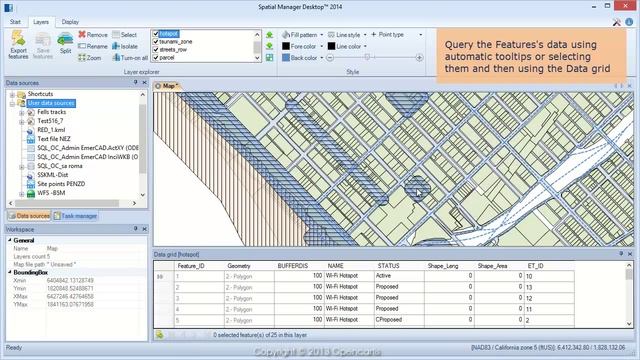
Task: Click the Remove layer red X icon
Action: pyautogui.click(x=82, y=34)
